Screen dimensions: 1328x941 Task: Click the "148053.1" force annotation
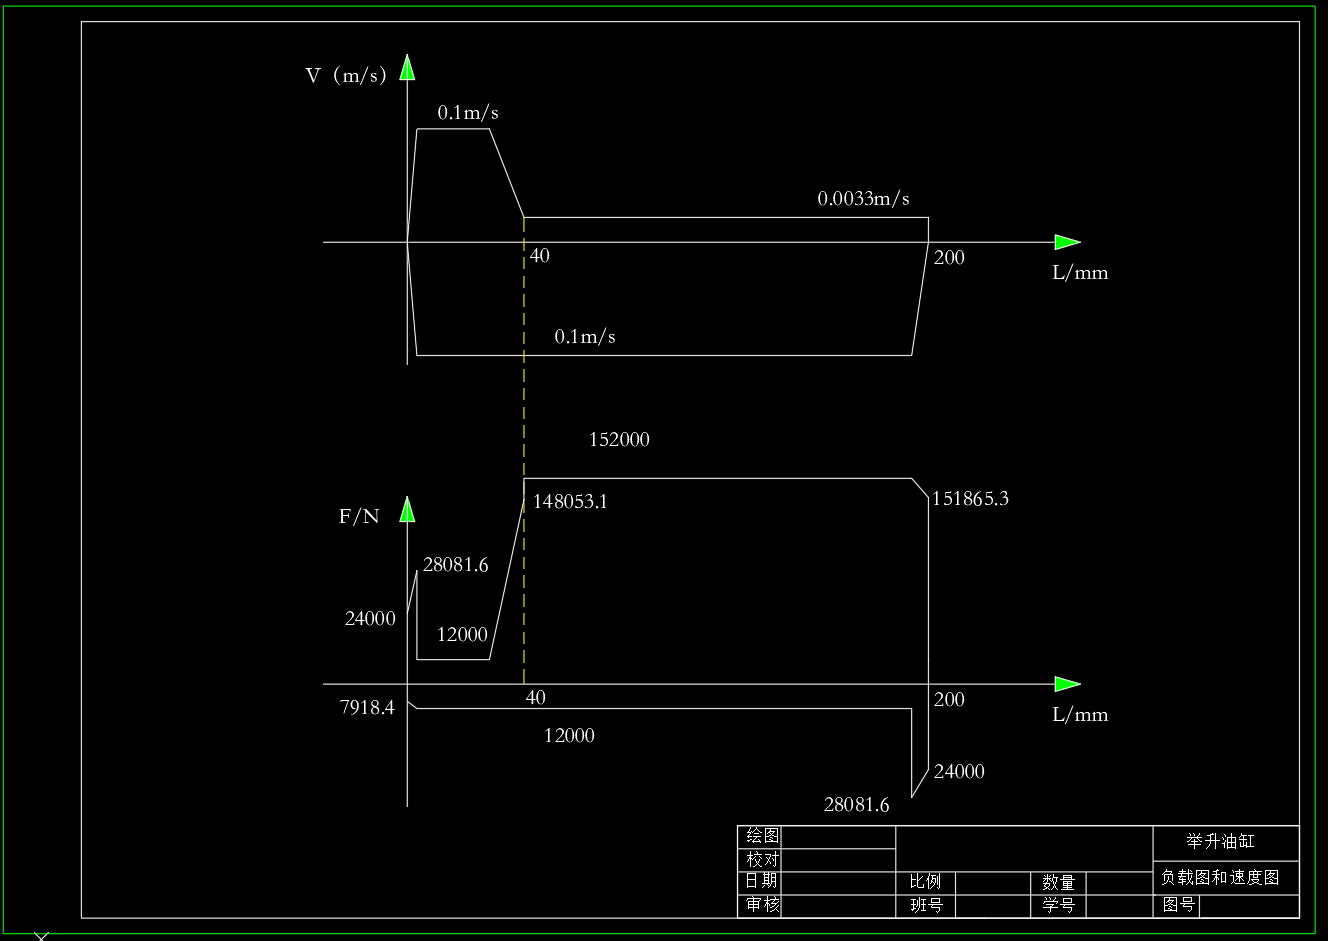point(570,502)
